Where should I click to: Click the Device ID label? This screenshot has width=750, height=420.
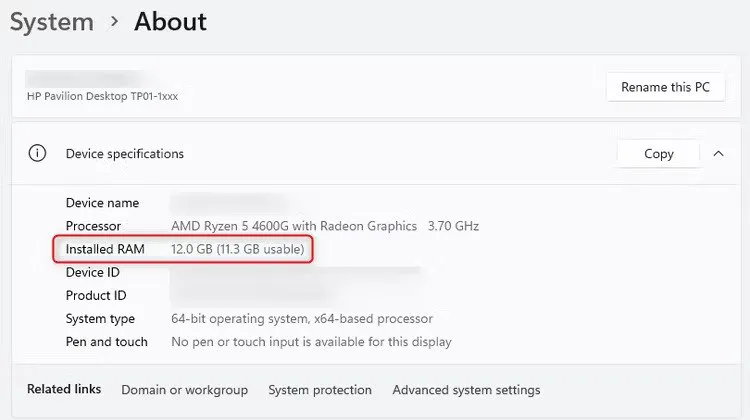click(x=92, y=272)
